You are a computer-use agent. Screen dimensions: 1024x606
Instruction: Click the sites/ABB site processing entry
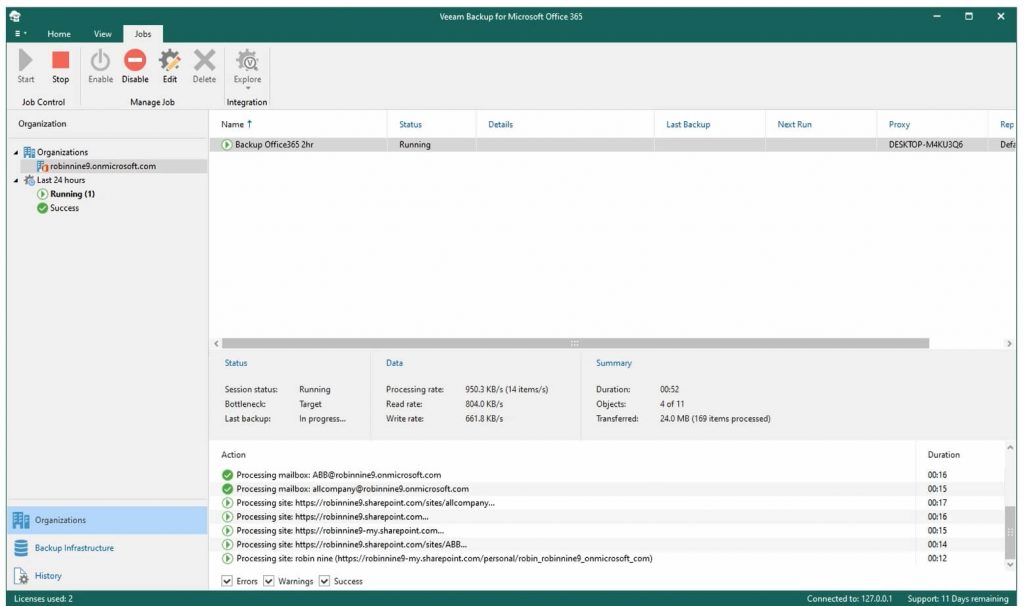pyautogui.click(x=351, y=545)
